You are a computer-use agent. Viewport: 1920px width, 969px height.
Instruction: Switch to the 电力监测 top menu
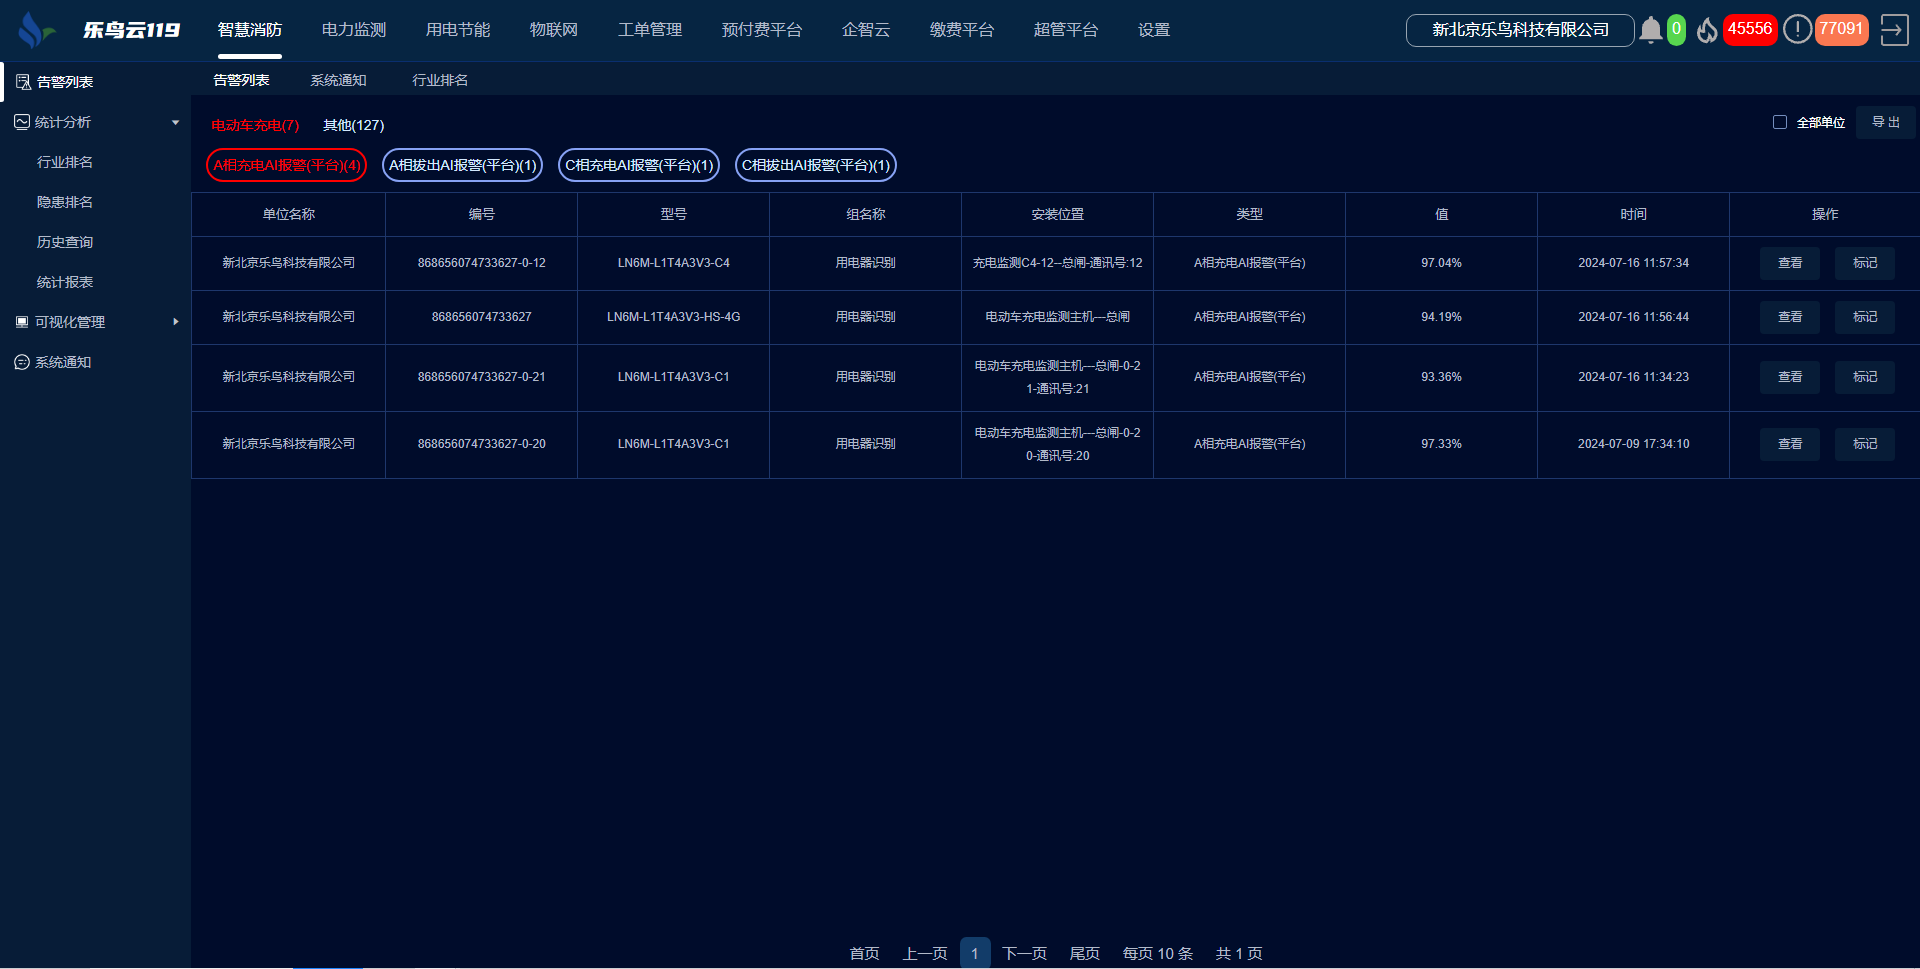(x=354, y=30)
